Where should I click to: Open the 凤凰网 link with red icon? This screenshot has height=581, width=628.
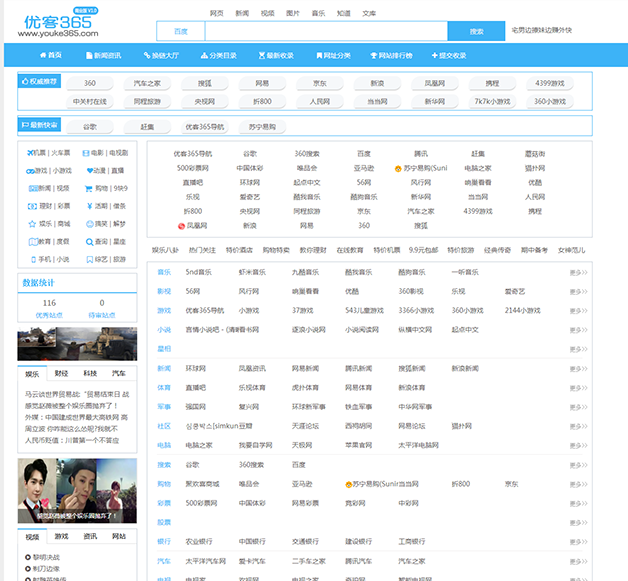[x=193, y=226]
